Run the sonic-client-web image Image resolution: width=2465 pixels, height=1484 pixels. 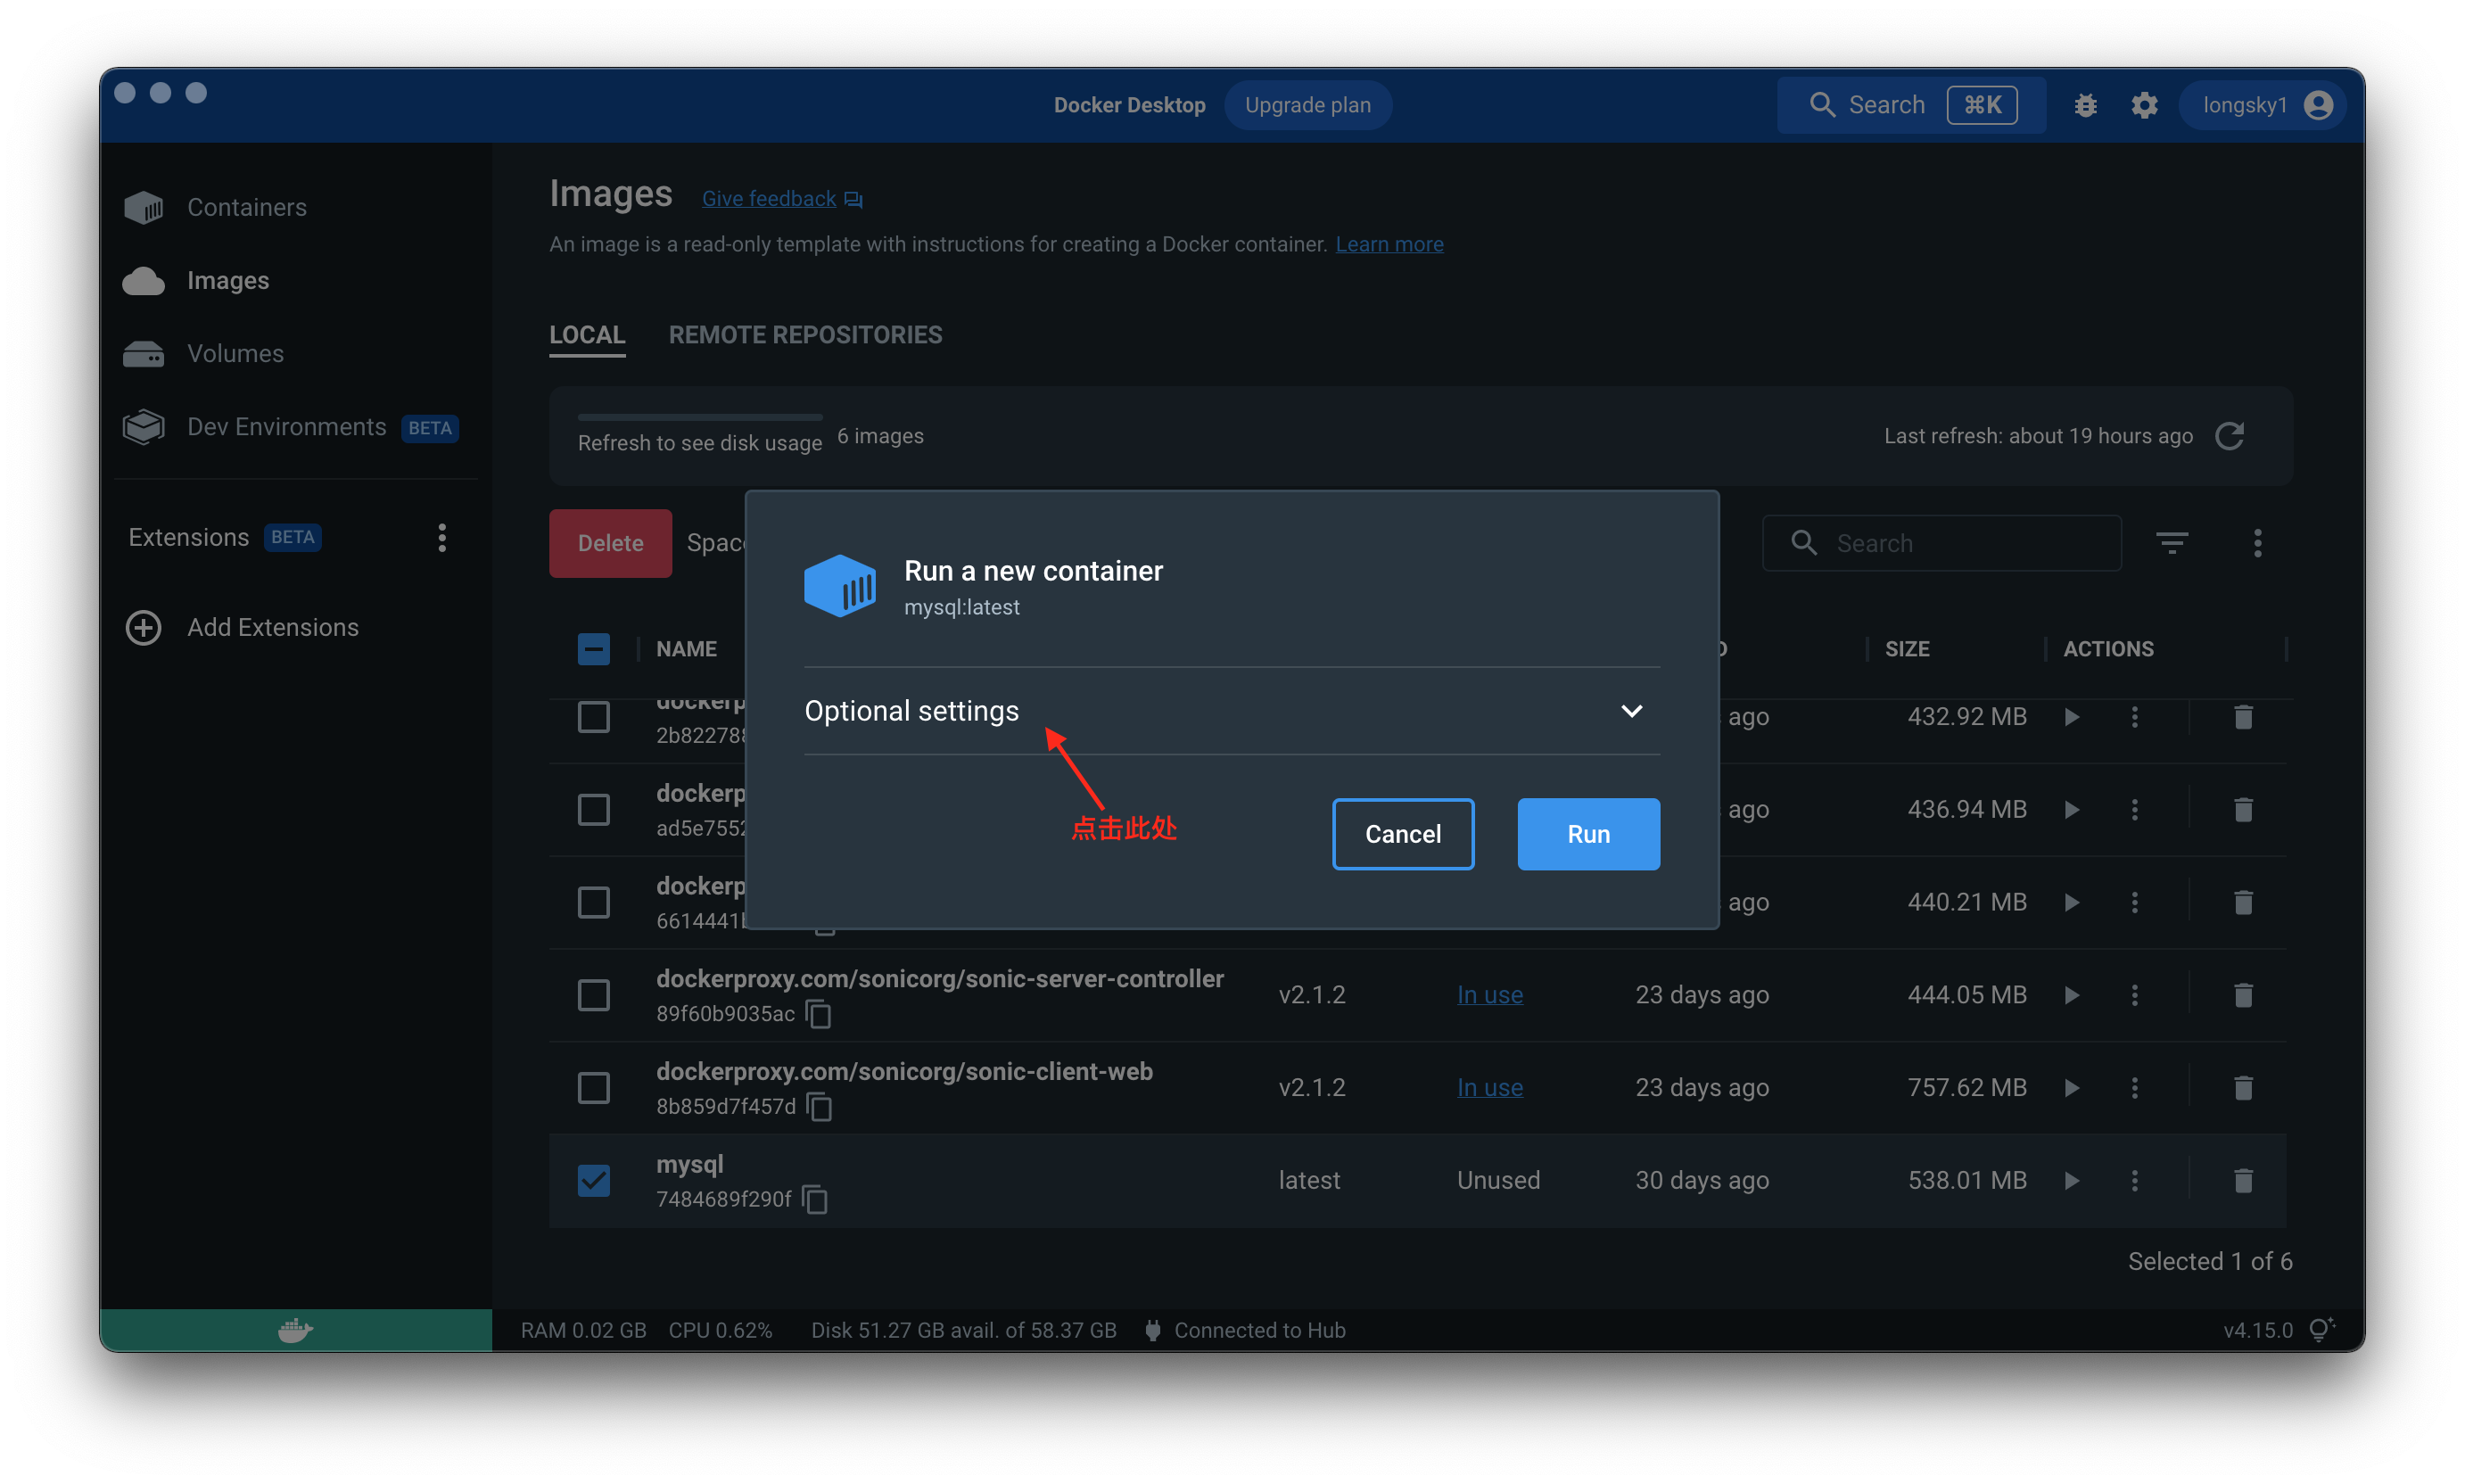pyautogui.click(x=2072, y=1087)
